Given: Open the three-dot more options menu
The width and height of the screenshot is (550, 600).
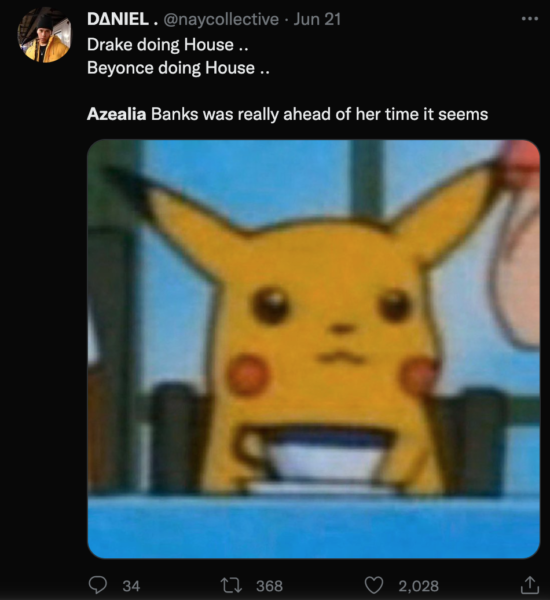Looking at the screenshot, I should [530, 18].
